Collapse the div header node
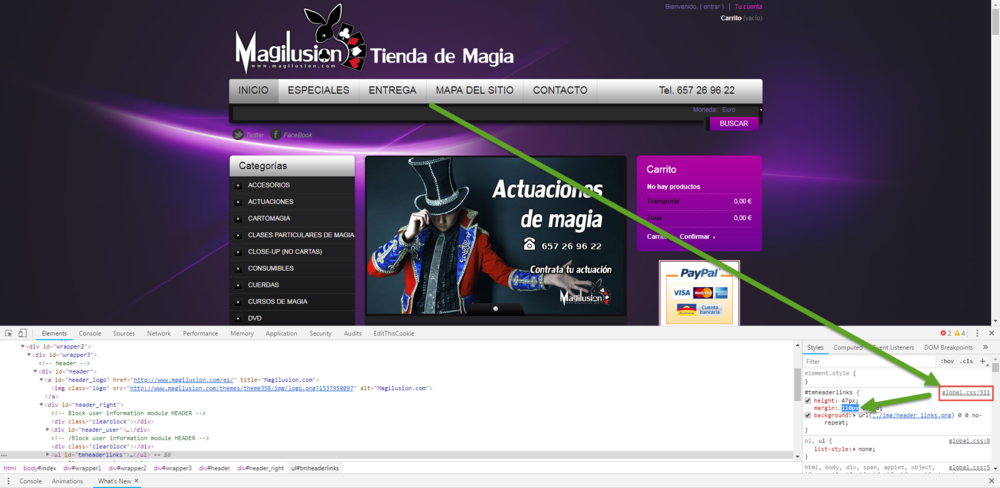Viewport: 1000px width, 488px height. (x=36, y=371)
